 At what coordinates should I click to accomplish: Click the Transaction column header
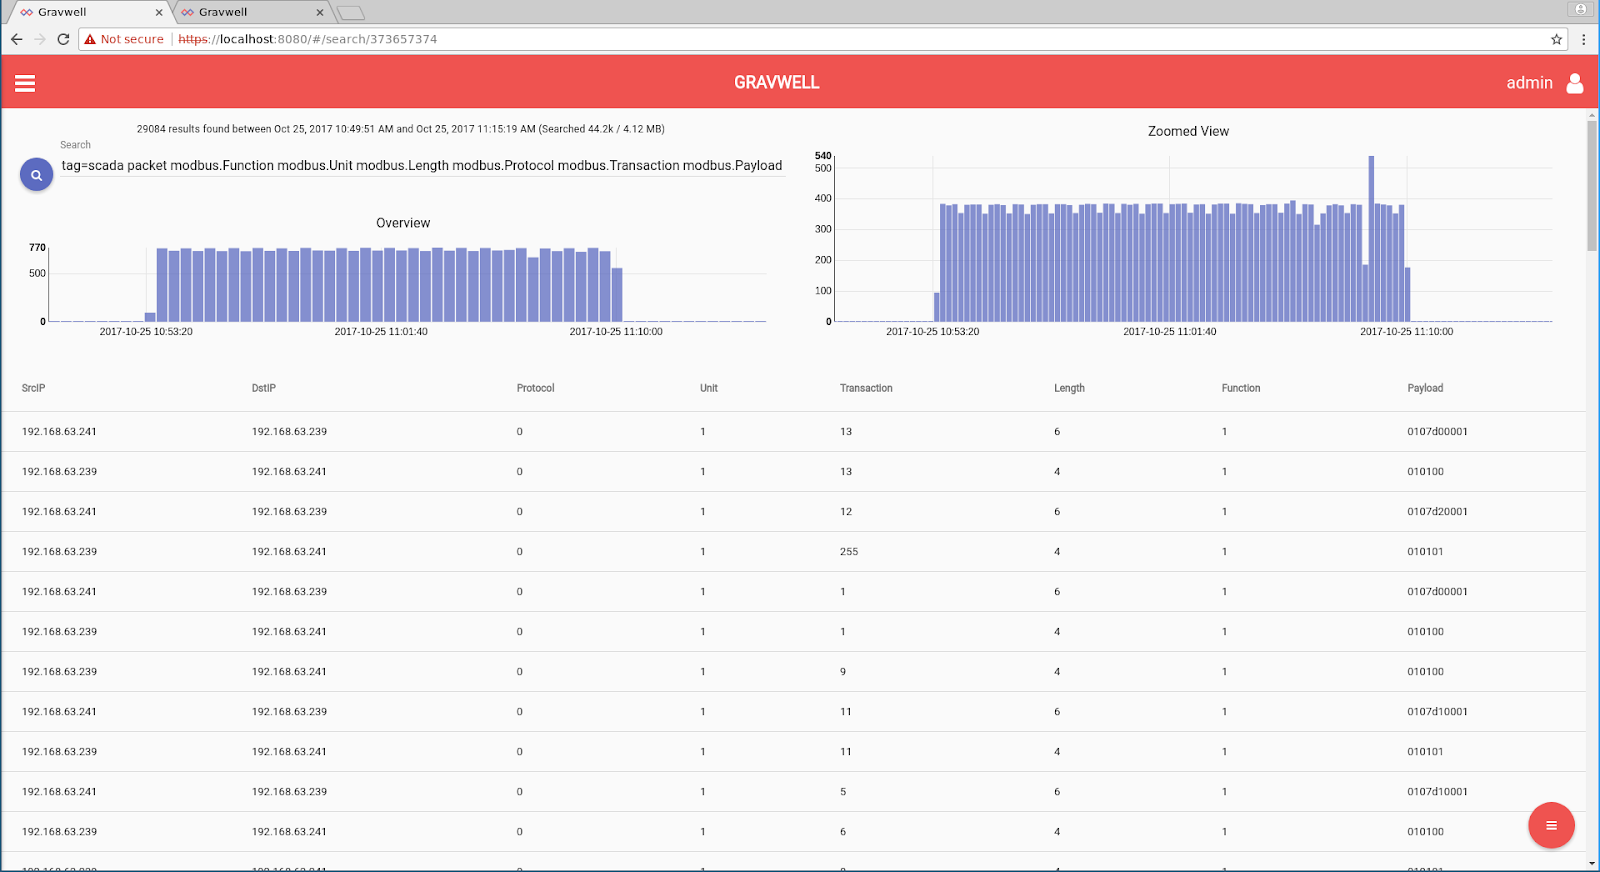click(x=866, y=388)
